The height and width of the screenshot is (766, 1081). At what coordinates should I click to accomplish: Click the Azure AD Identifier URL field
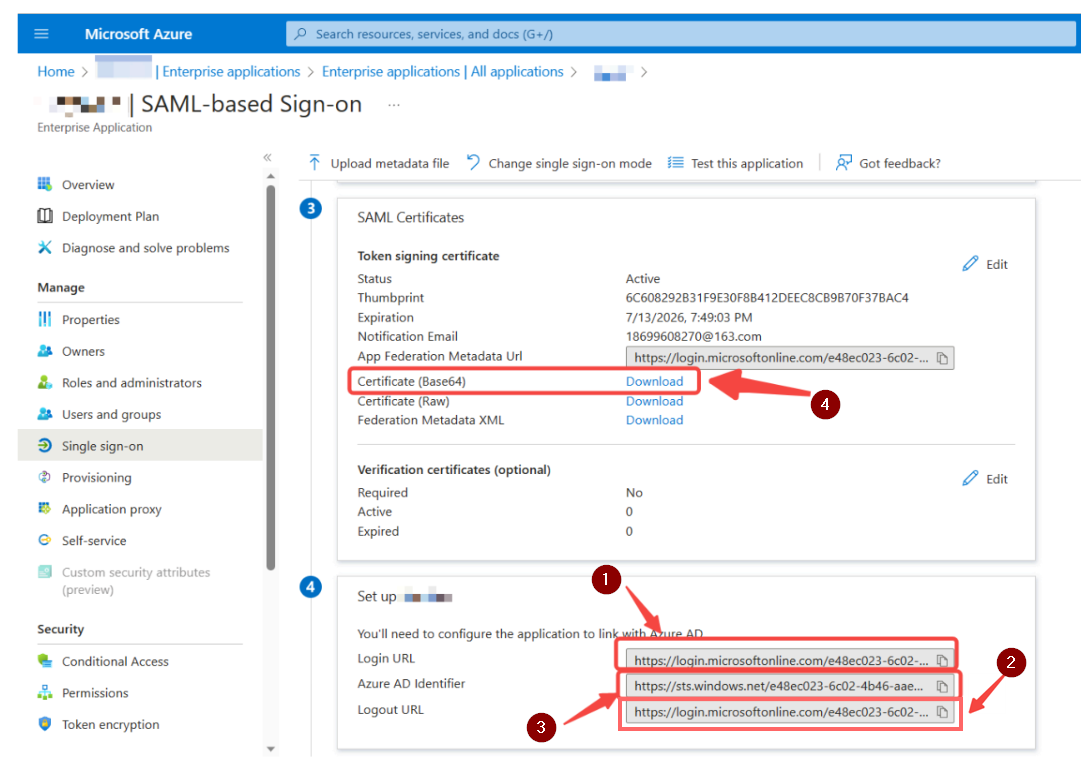[790, 686]
